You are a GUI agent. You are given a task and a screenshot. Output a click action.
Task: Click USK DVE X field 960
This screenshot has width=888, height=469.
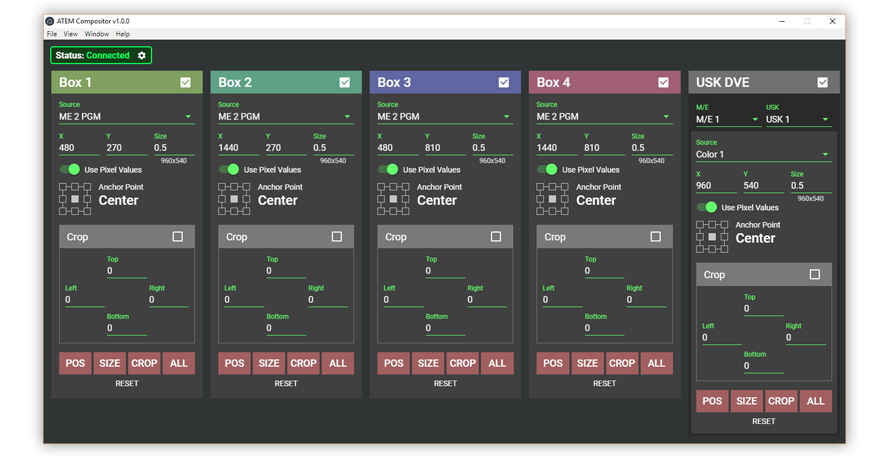tap(716, 186)
